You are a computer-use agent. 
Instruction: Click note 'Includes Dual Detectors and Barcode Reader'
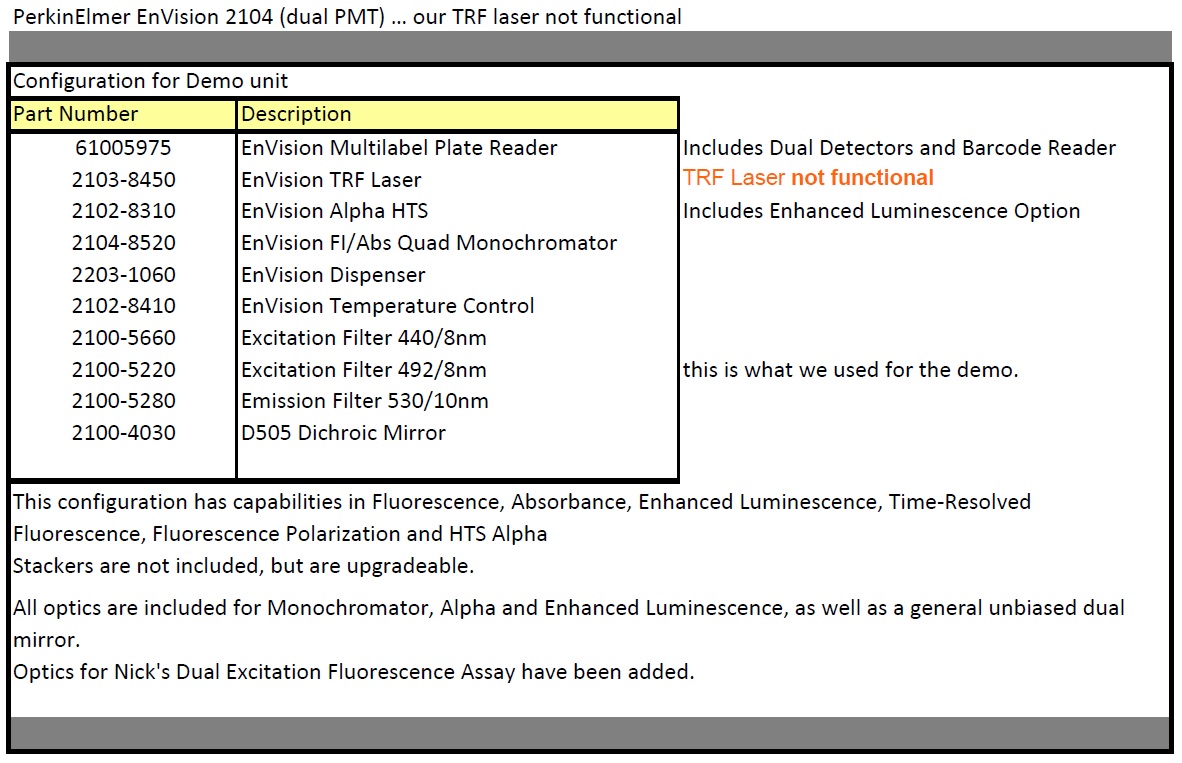[899, 148]
